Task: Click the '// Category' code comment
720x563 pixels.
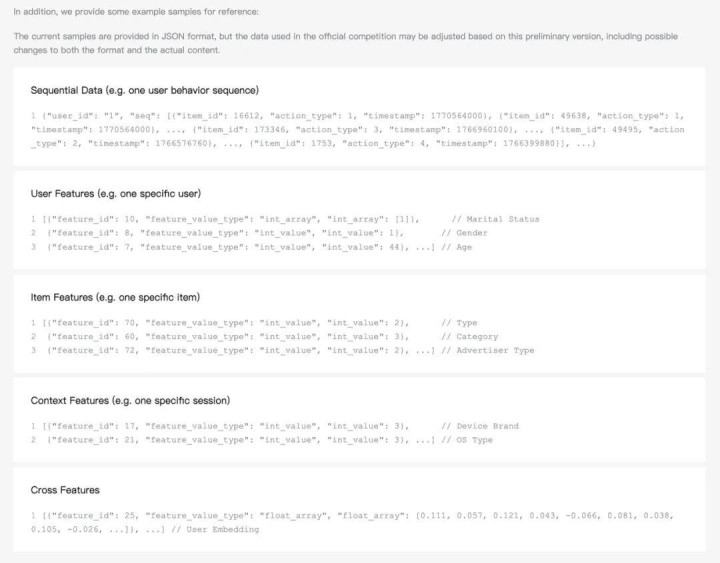Action: click(469, 337)
